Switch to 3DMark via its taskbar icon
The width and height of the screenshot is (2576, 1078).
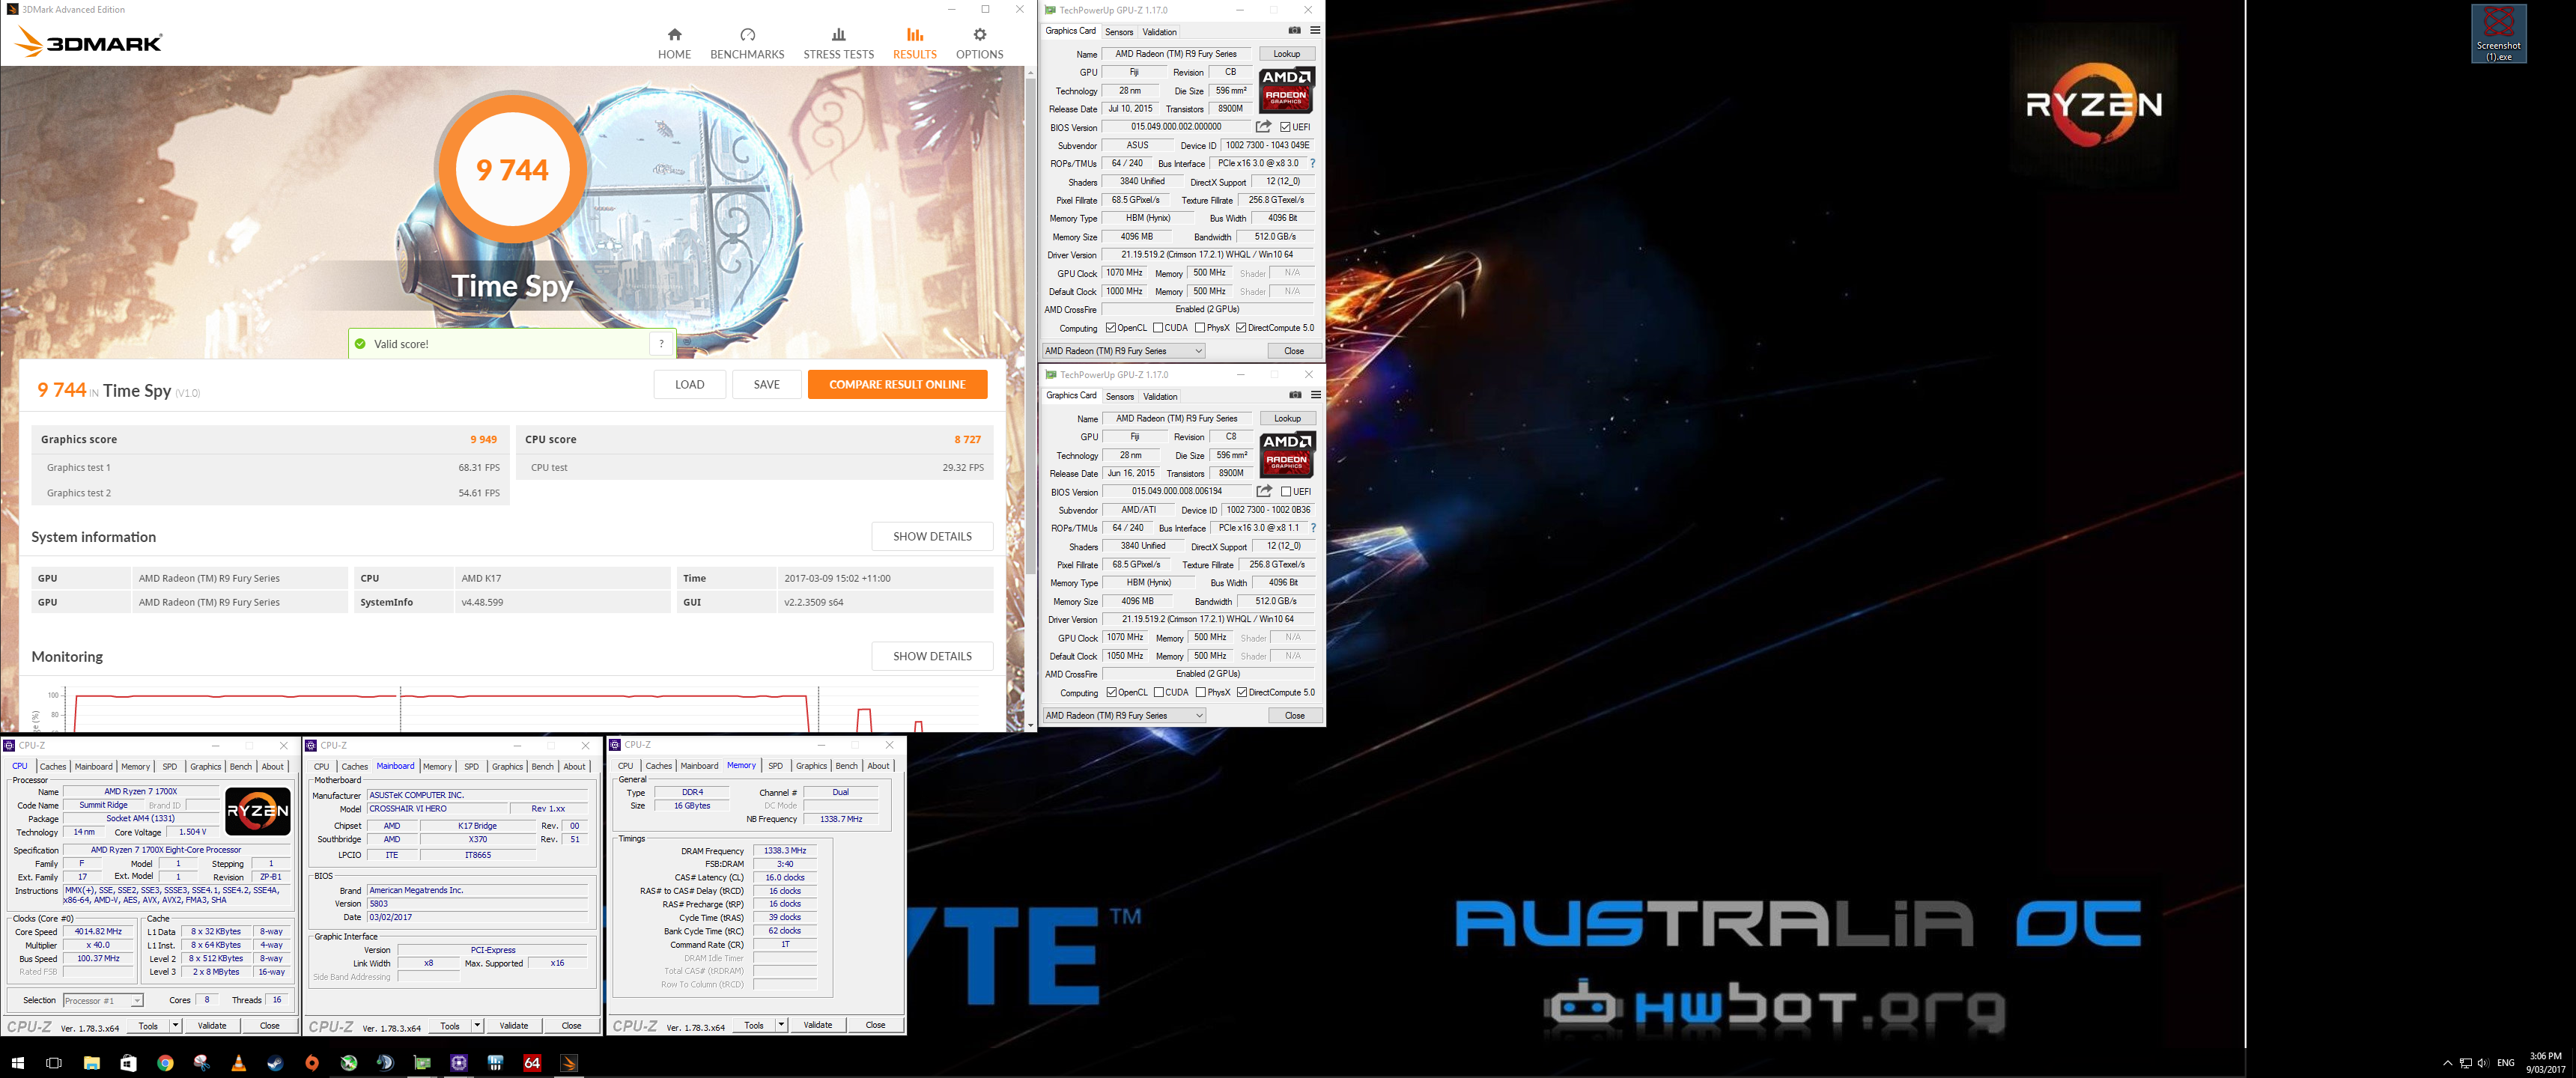(x=569, y=1063)
